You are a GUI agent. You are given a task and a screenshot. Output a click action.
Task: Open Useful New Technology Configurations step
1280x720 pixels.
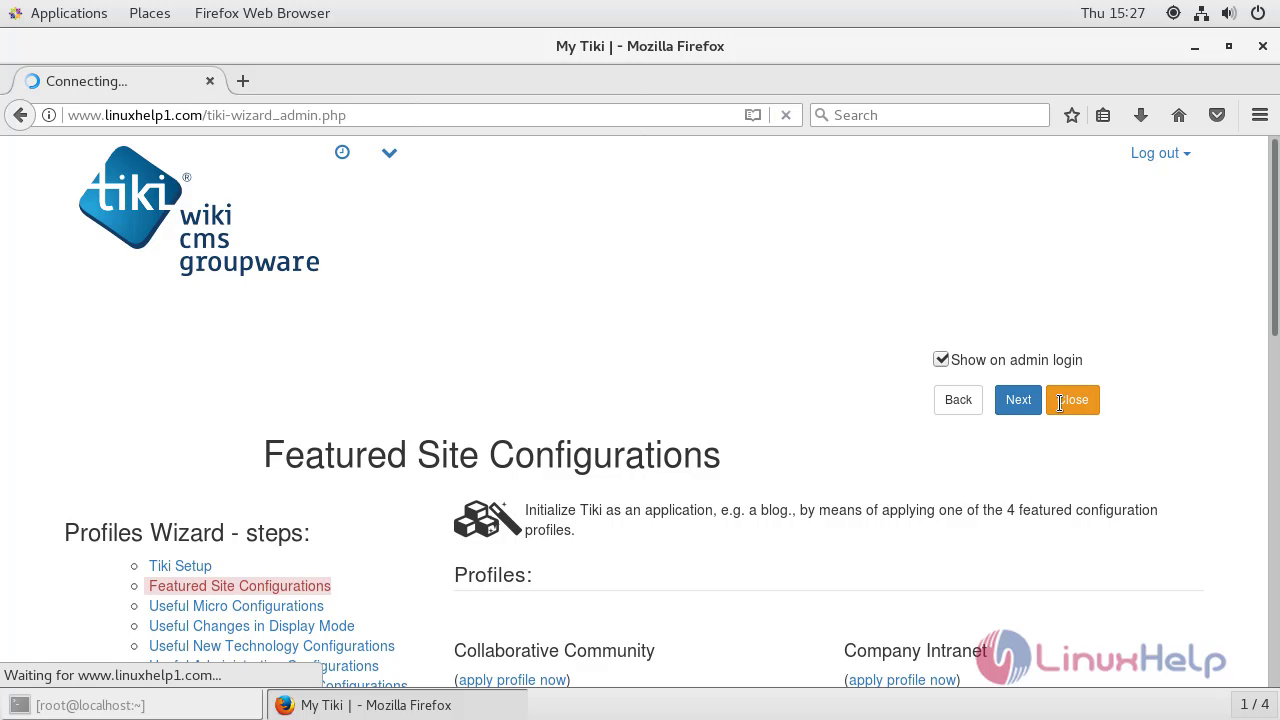pyautogui.click(x=272, y=646)
